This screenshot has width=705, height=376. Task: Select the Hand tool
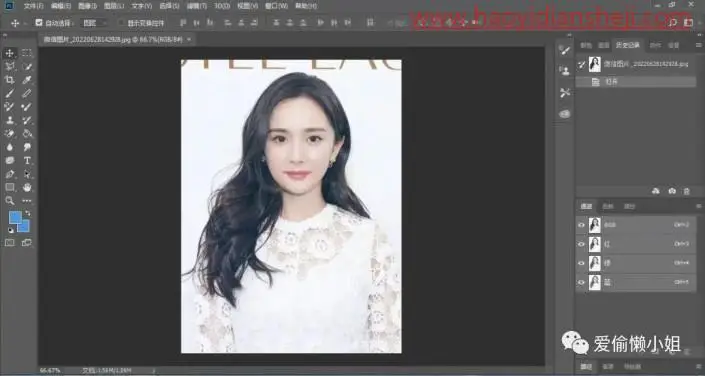click(x=27, y=187)
